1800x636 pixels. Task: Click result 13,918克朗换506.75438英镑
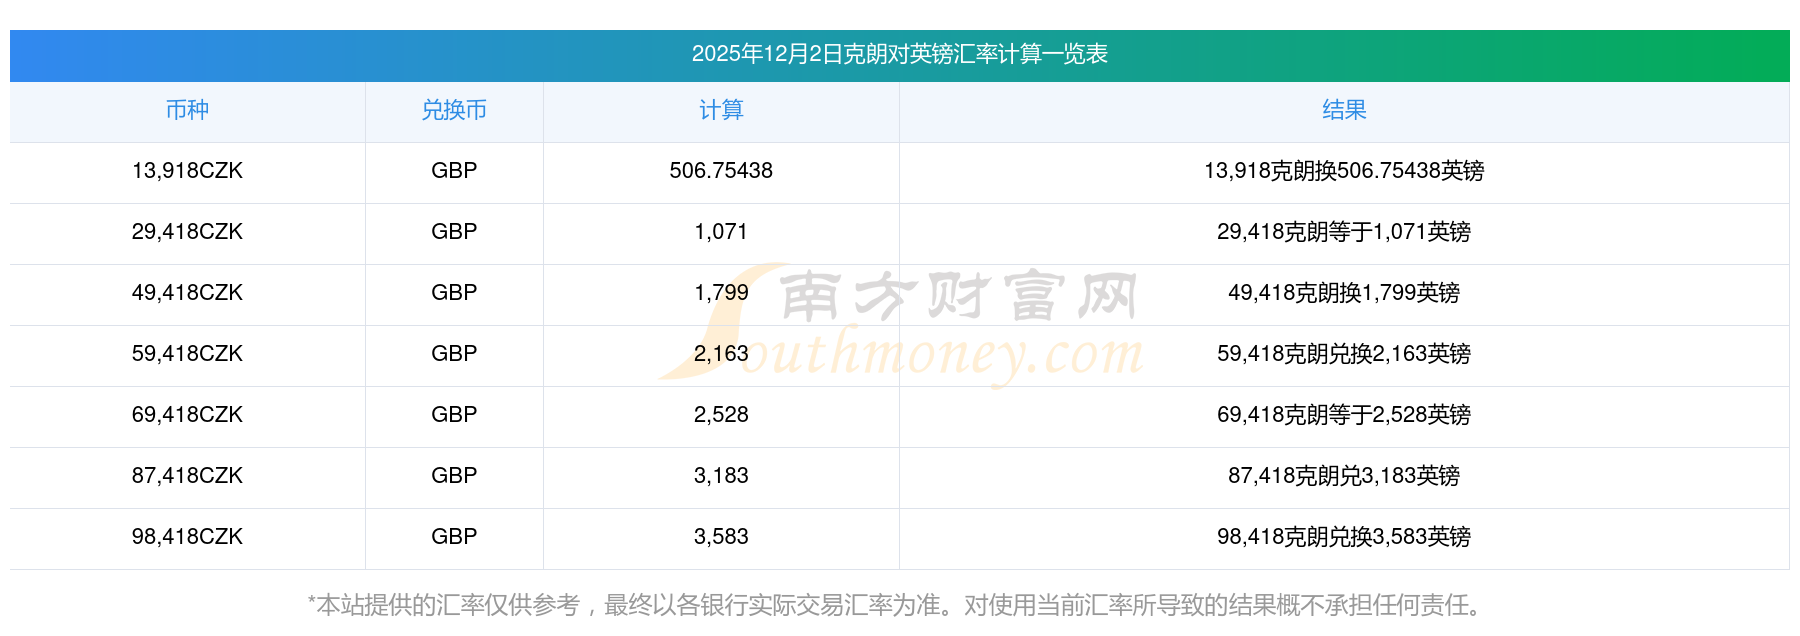(x=1344, y=171)
